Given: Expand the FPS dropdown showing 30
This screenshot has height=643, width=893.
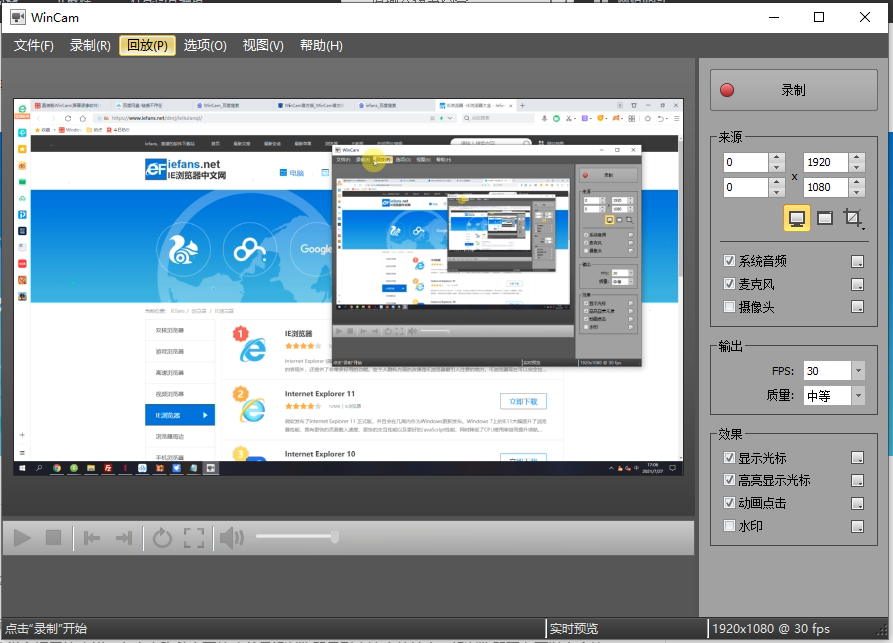Looking at the screenshot, I should click(858, 371).
